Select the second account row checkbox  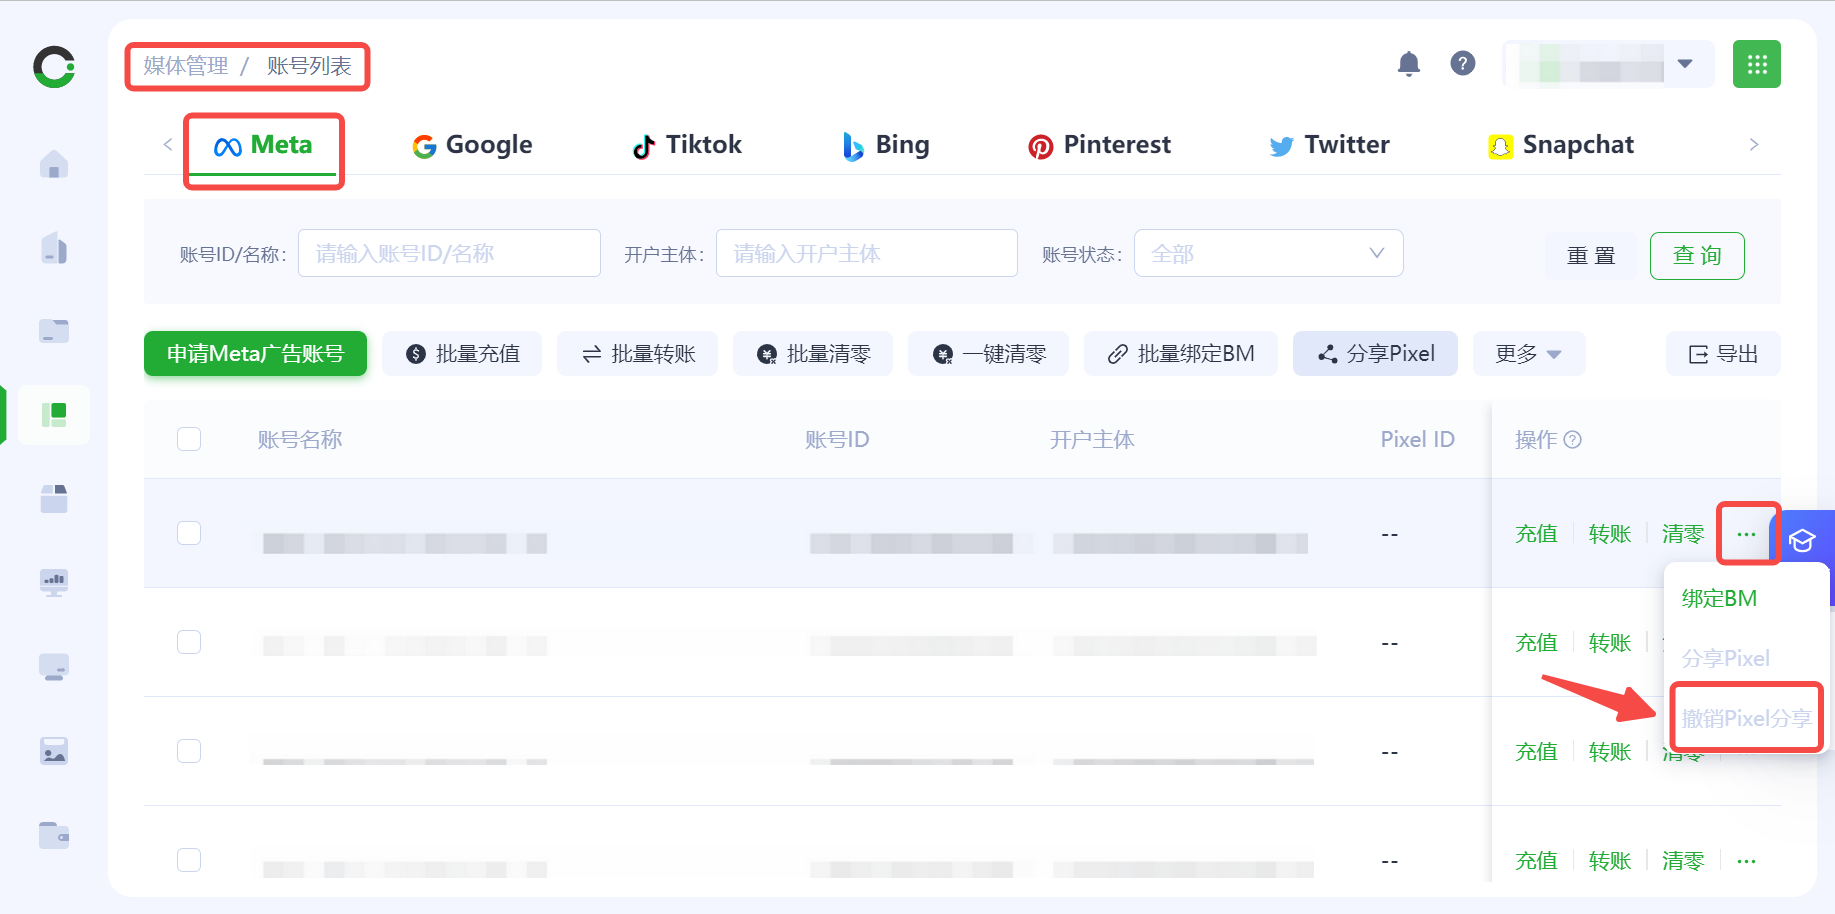[x=189, y=642]
